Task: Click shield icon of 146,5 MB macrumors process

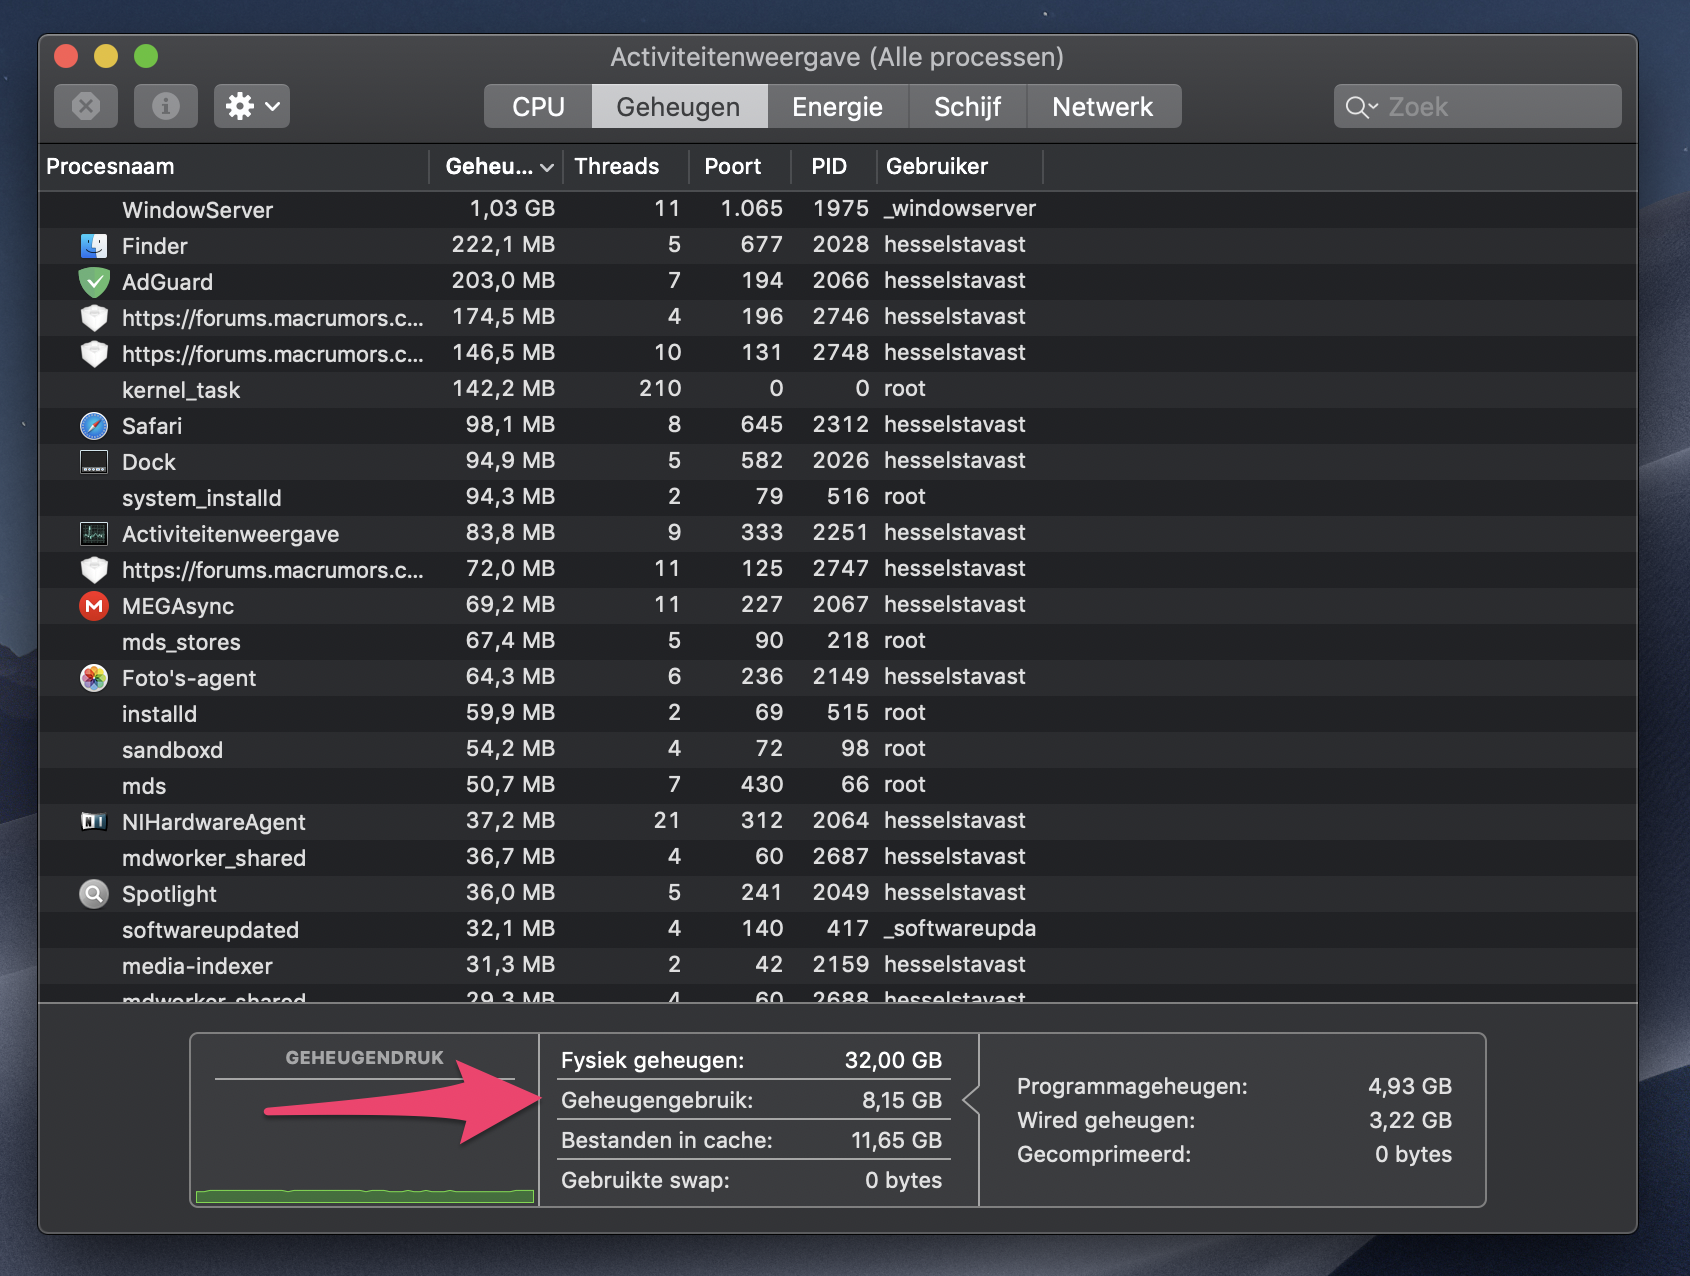Action: tap(94, 354)
